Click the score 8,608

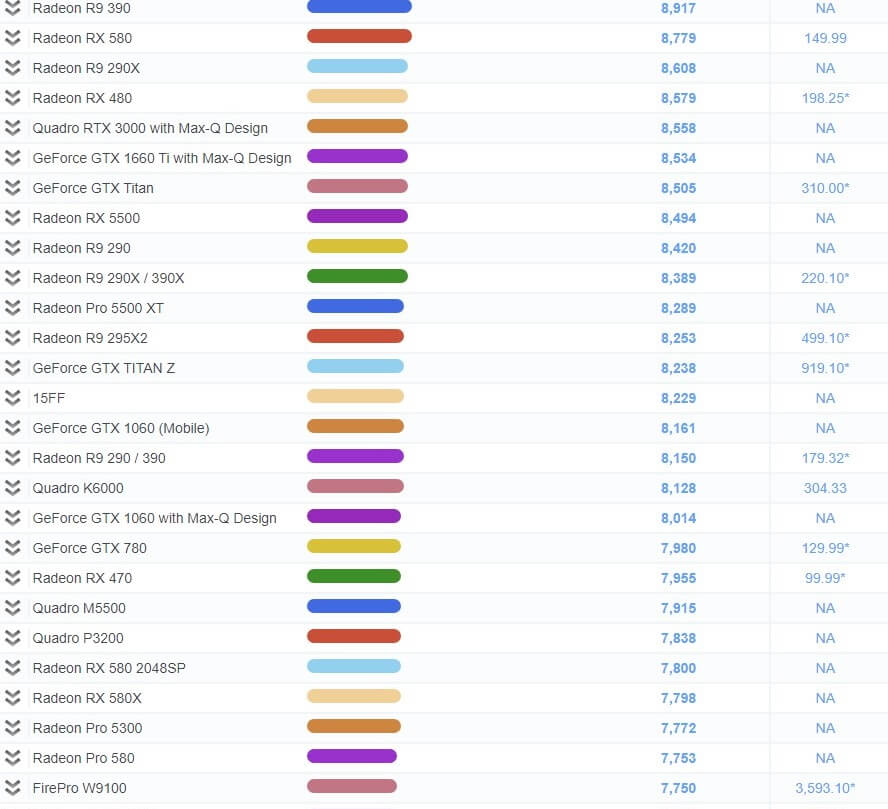click(x=678, y=68)
